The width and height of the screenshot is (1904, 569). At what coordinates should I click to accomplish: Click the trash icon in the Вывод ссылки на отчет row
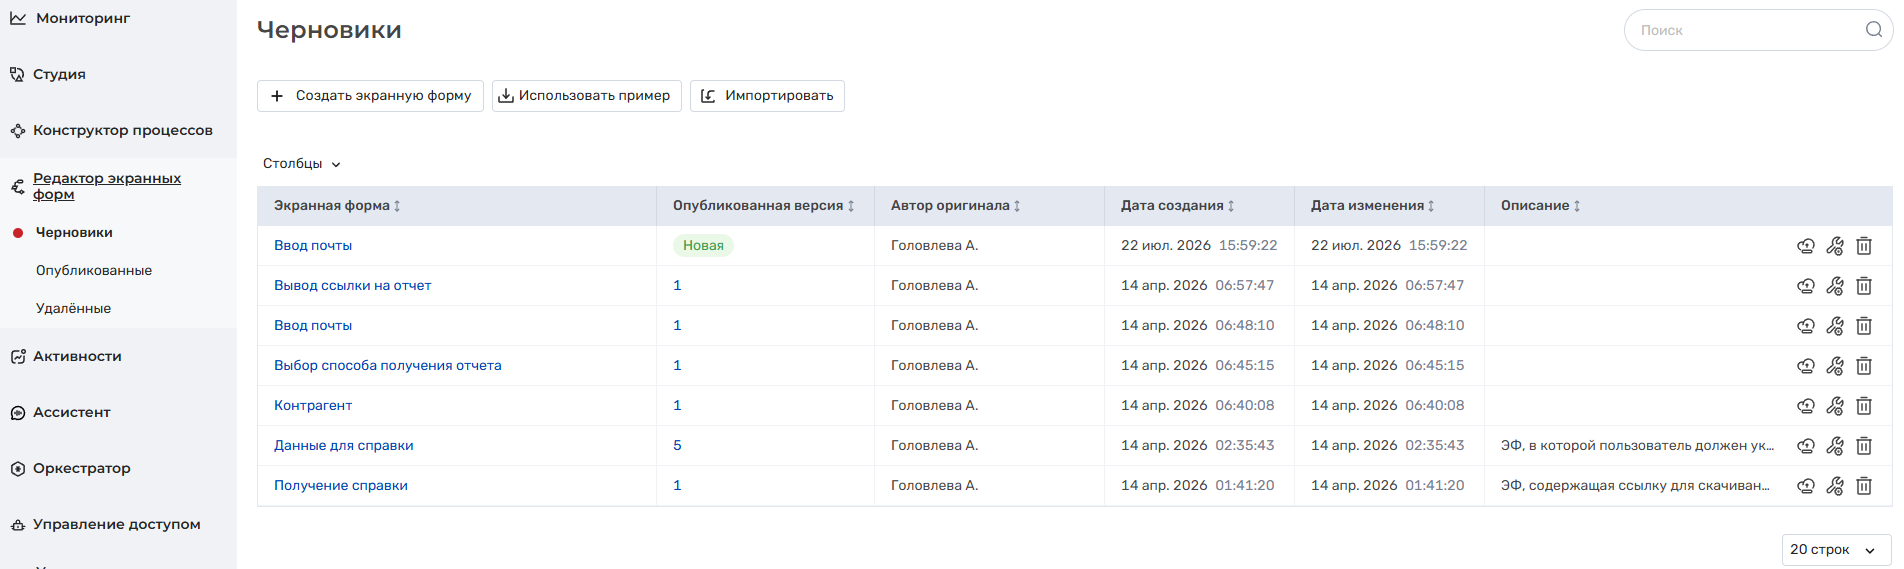point(1864,286)
